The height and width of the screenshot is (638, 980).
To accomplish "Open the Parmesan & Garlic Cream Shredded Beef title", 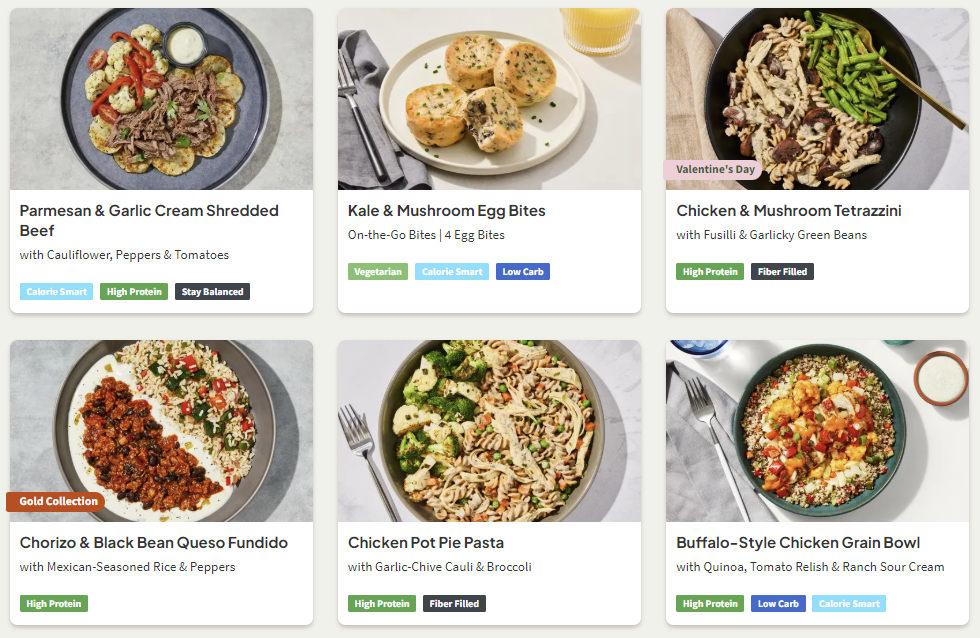I will coord(149,220).
